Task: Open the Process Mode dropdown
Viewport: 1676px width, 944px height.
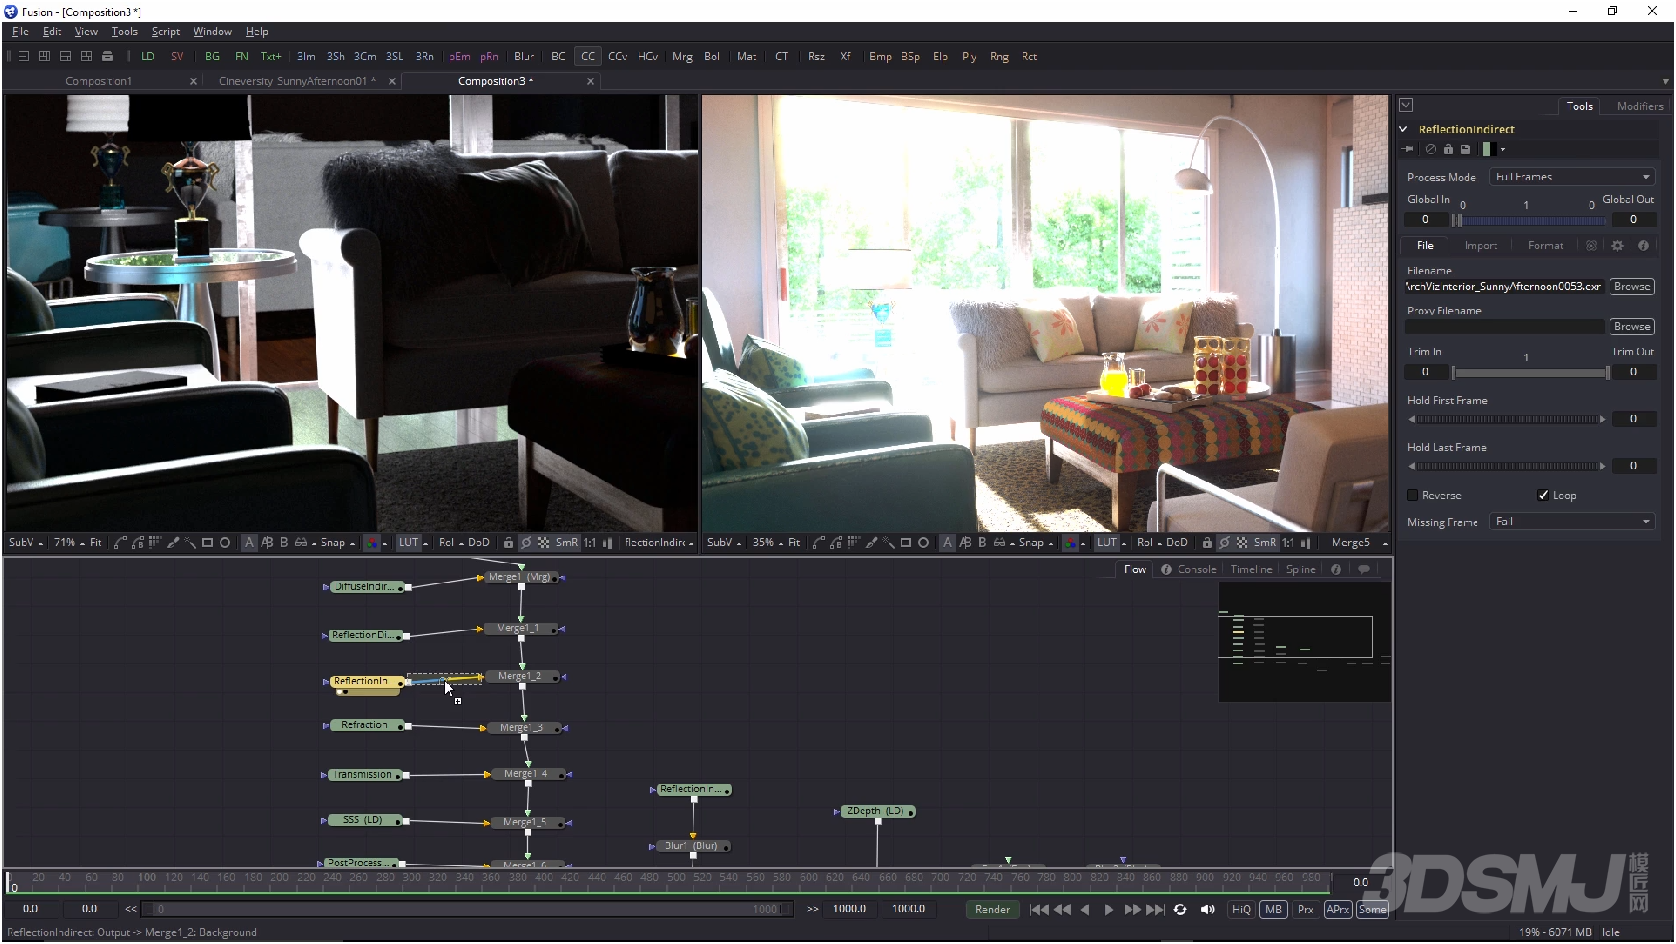Action: 1572,177
